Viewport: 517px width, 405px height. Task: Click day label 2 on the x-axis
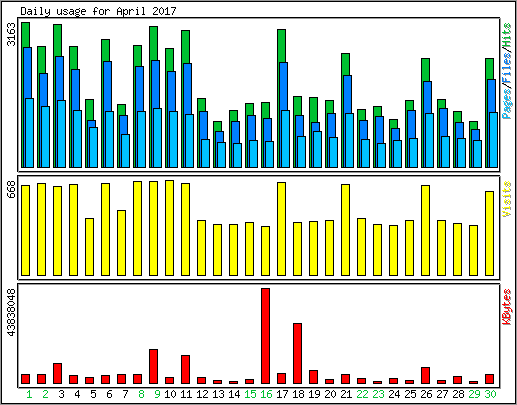(x=45, y=394)
